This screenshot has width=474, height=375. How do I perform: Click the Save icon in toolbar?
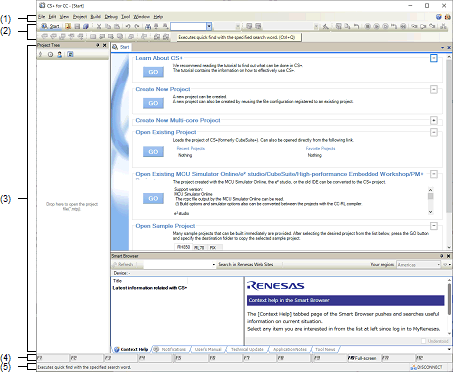(x=77, y=26)
